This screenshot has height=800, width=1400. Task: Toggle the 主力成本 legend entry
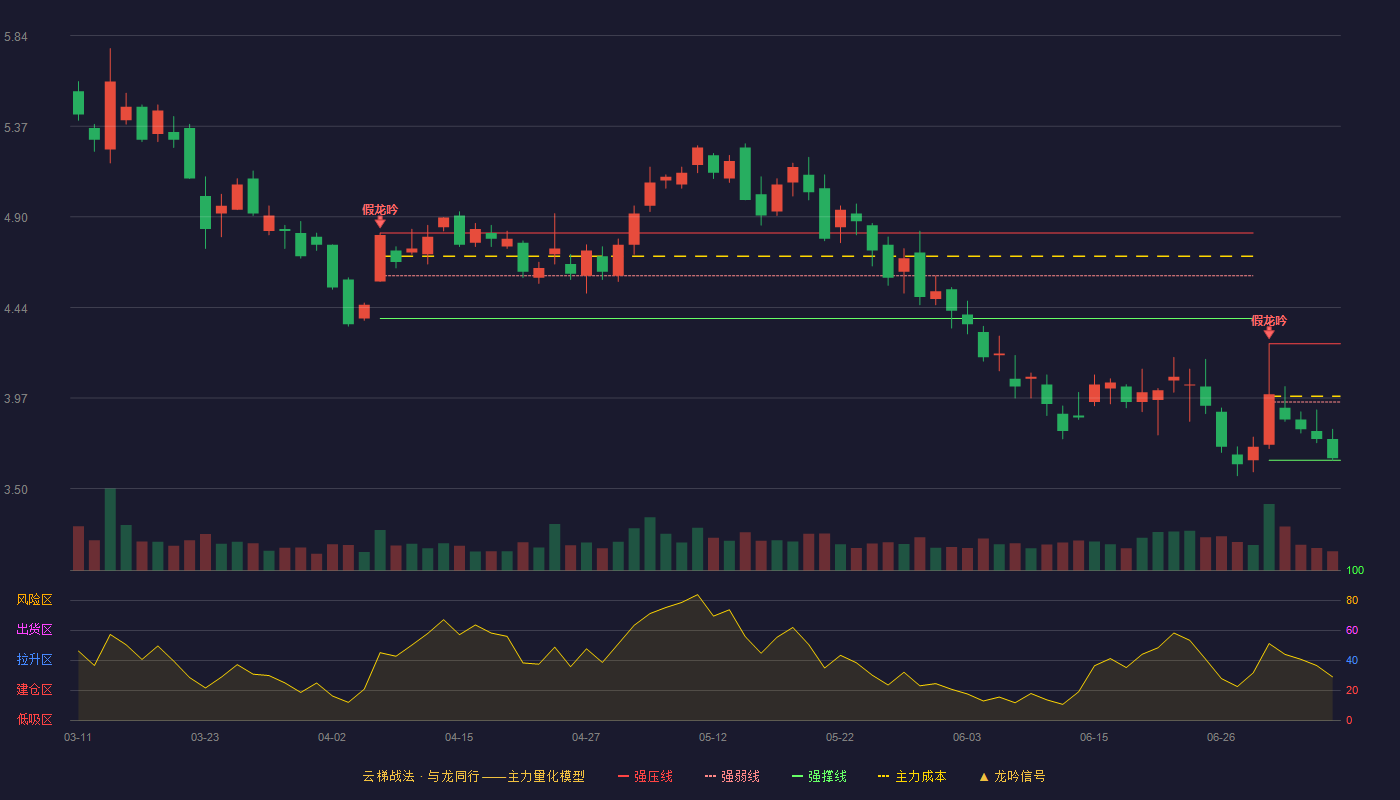[912, 776]
